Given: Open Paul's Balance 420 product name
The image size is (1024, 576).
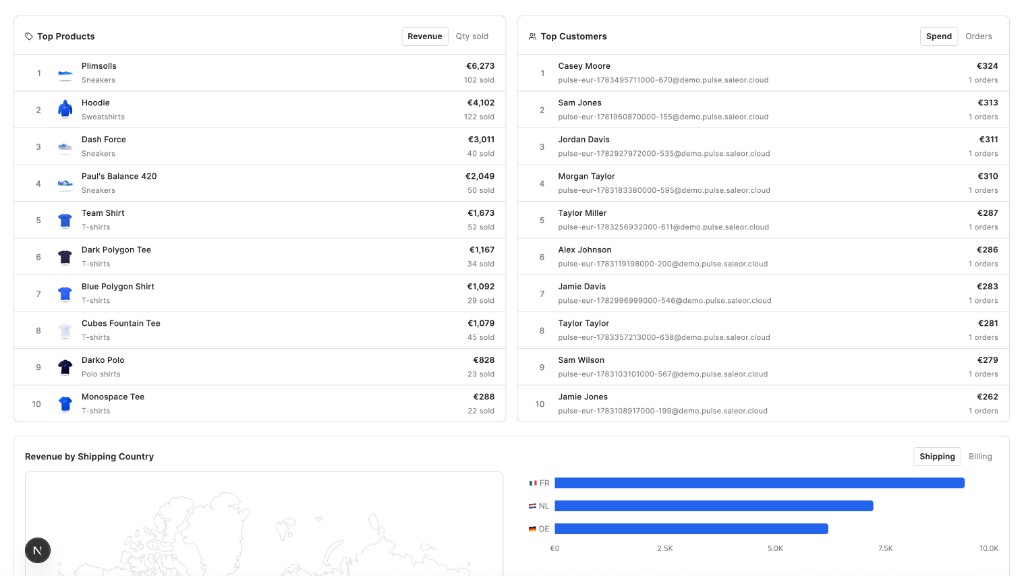Looking at the screenshot, I should (119, 176).
